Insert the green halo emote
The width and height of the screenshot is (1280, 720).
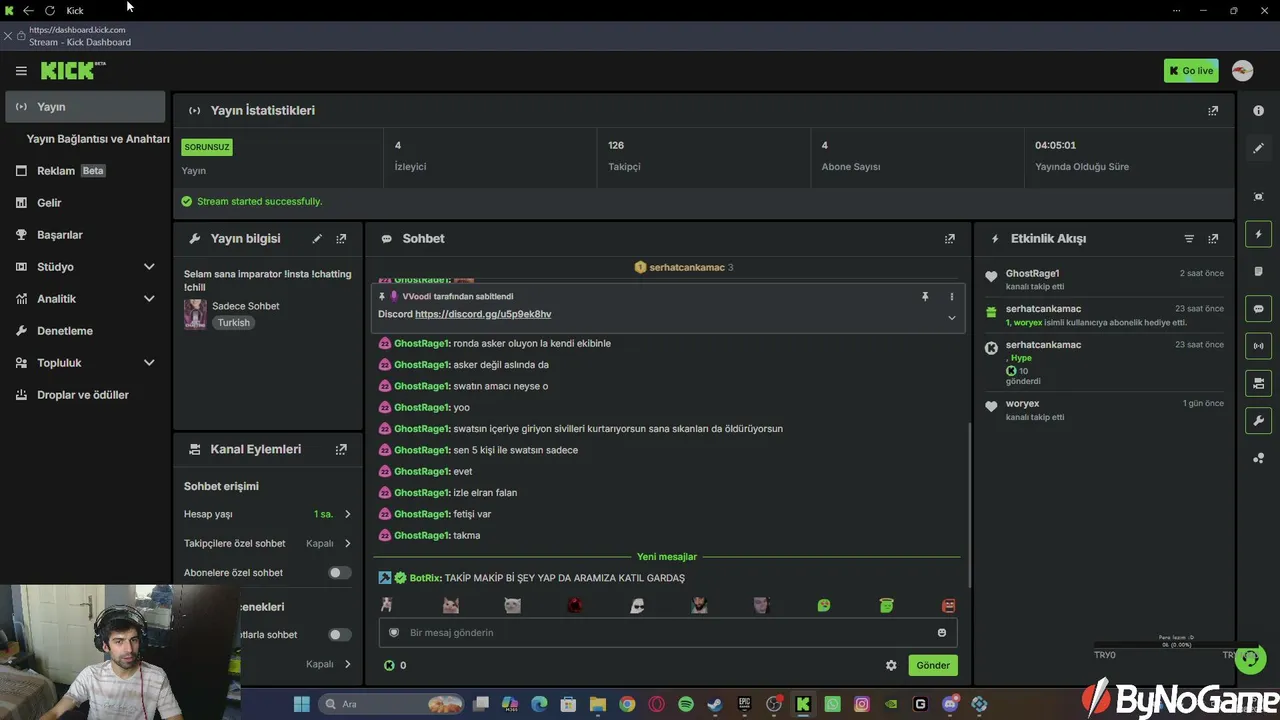[x=886, y=605]
